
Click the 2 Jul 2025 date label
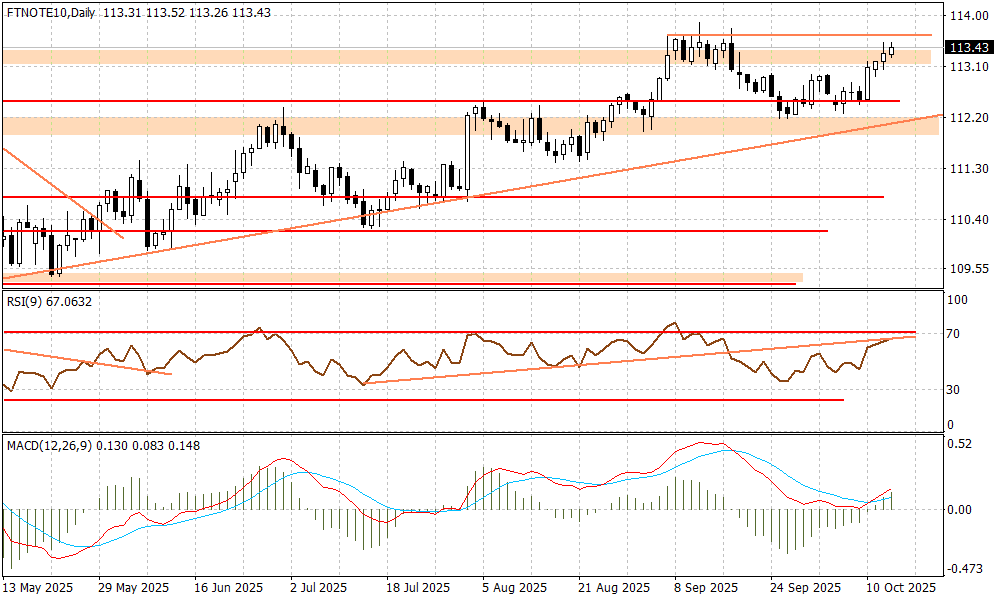[x=318, y=588]
